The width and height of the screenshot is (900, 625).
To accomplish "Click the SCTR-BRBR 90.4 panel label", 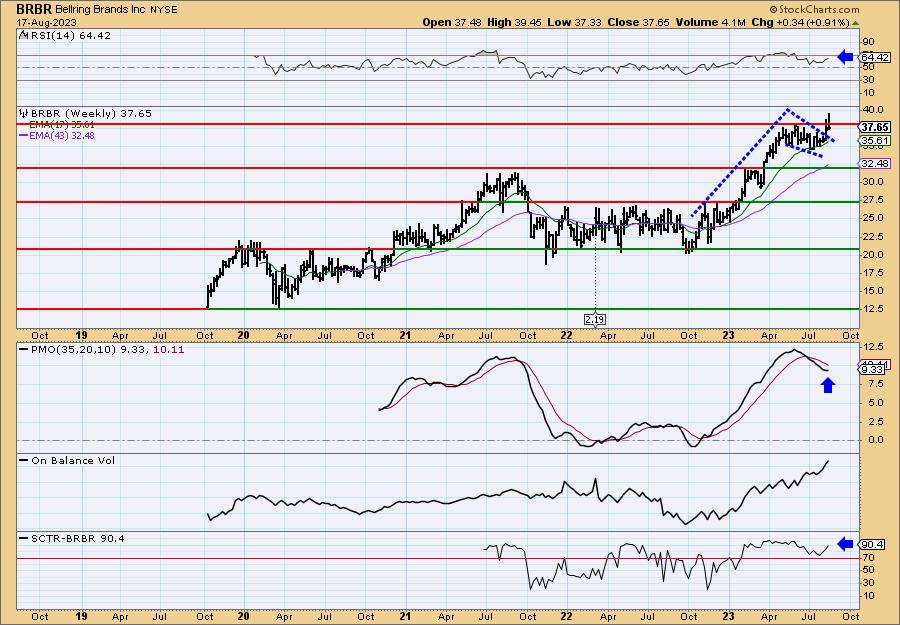I will [78, 538].
